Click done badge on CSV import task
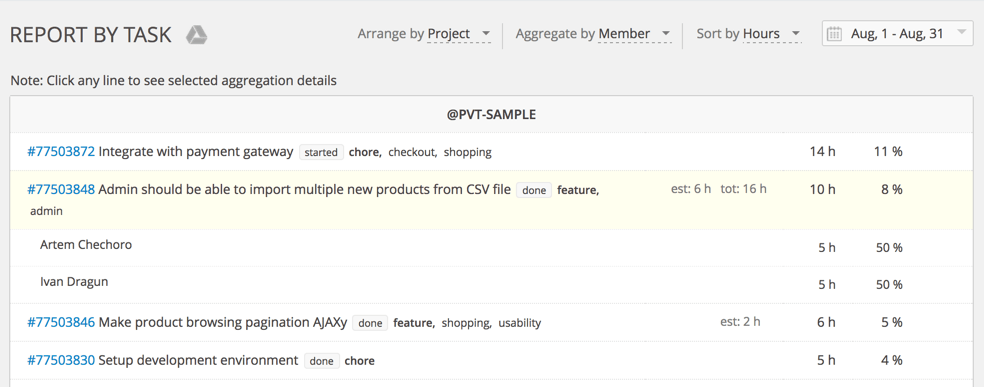This screenshot has width=984, height=387. (534, 190)
